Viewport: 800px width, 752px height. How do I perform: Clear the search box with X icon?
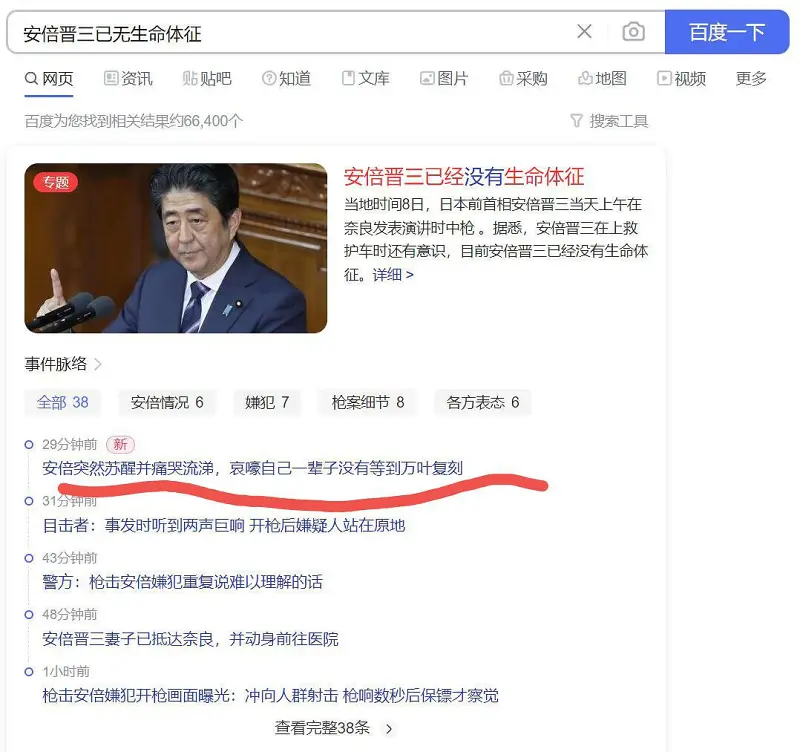584,32
